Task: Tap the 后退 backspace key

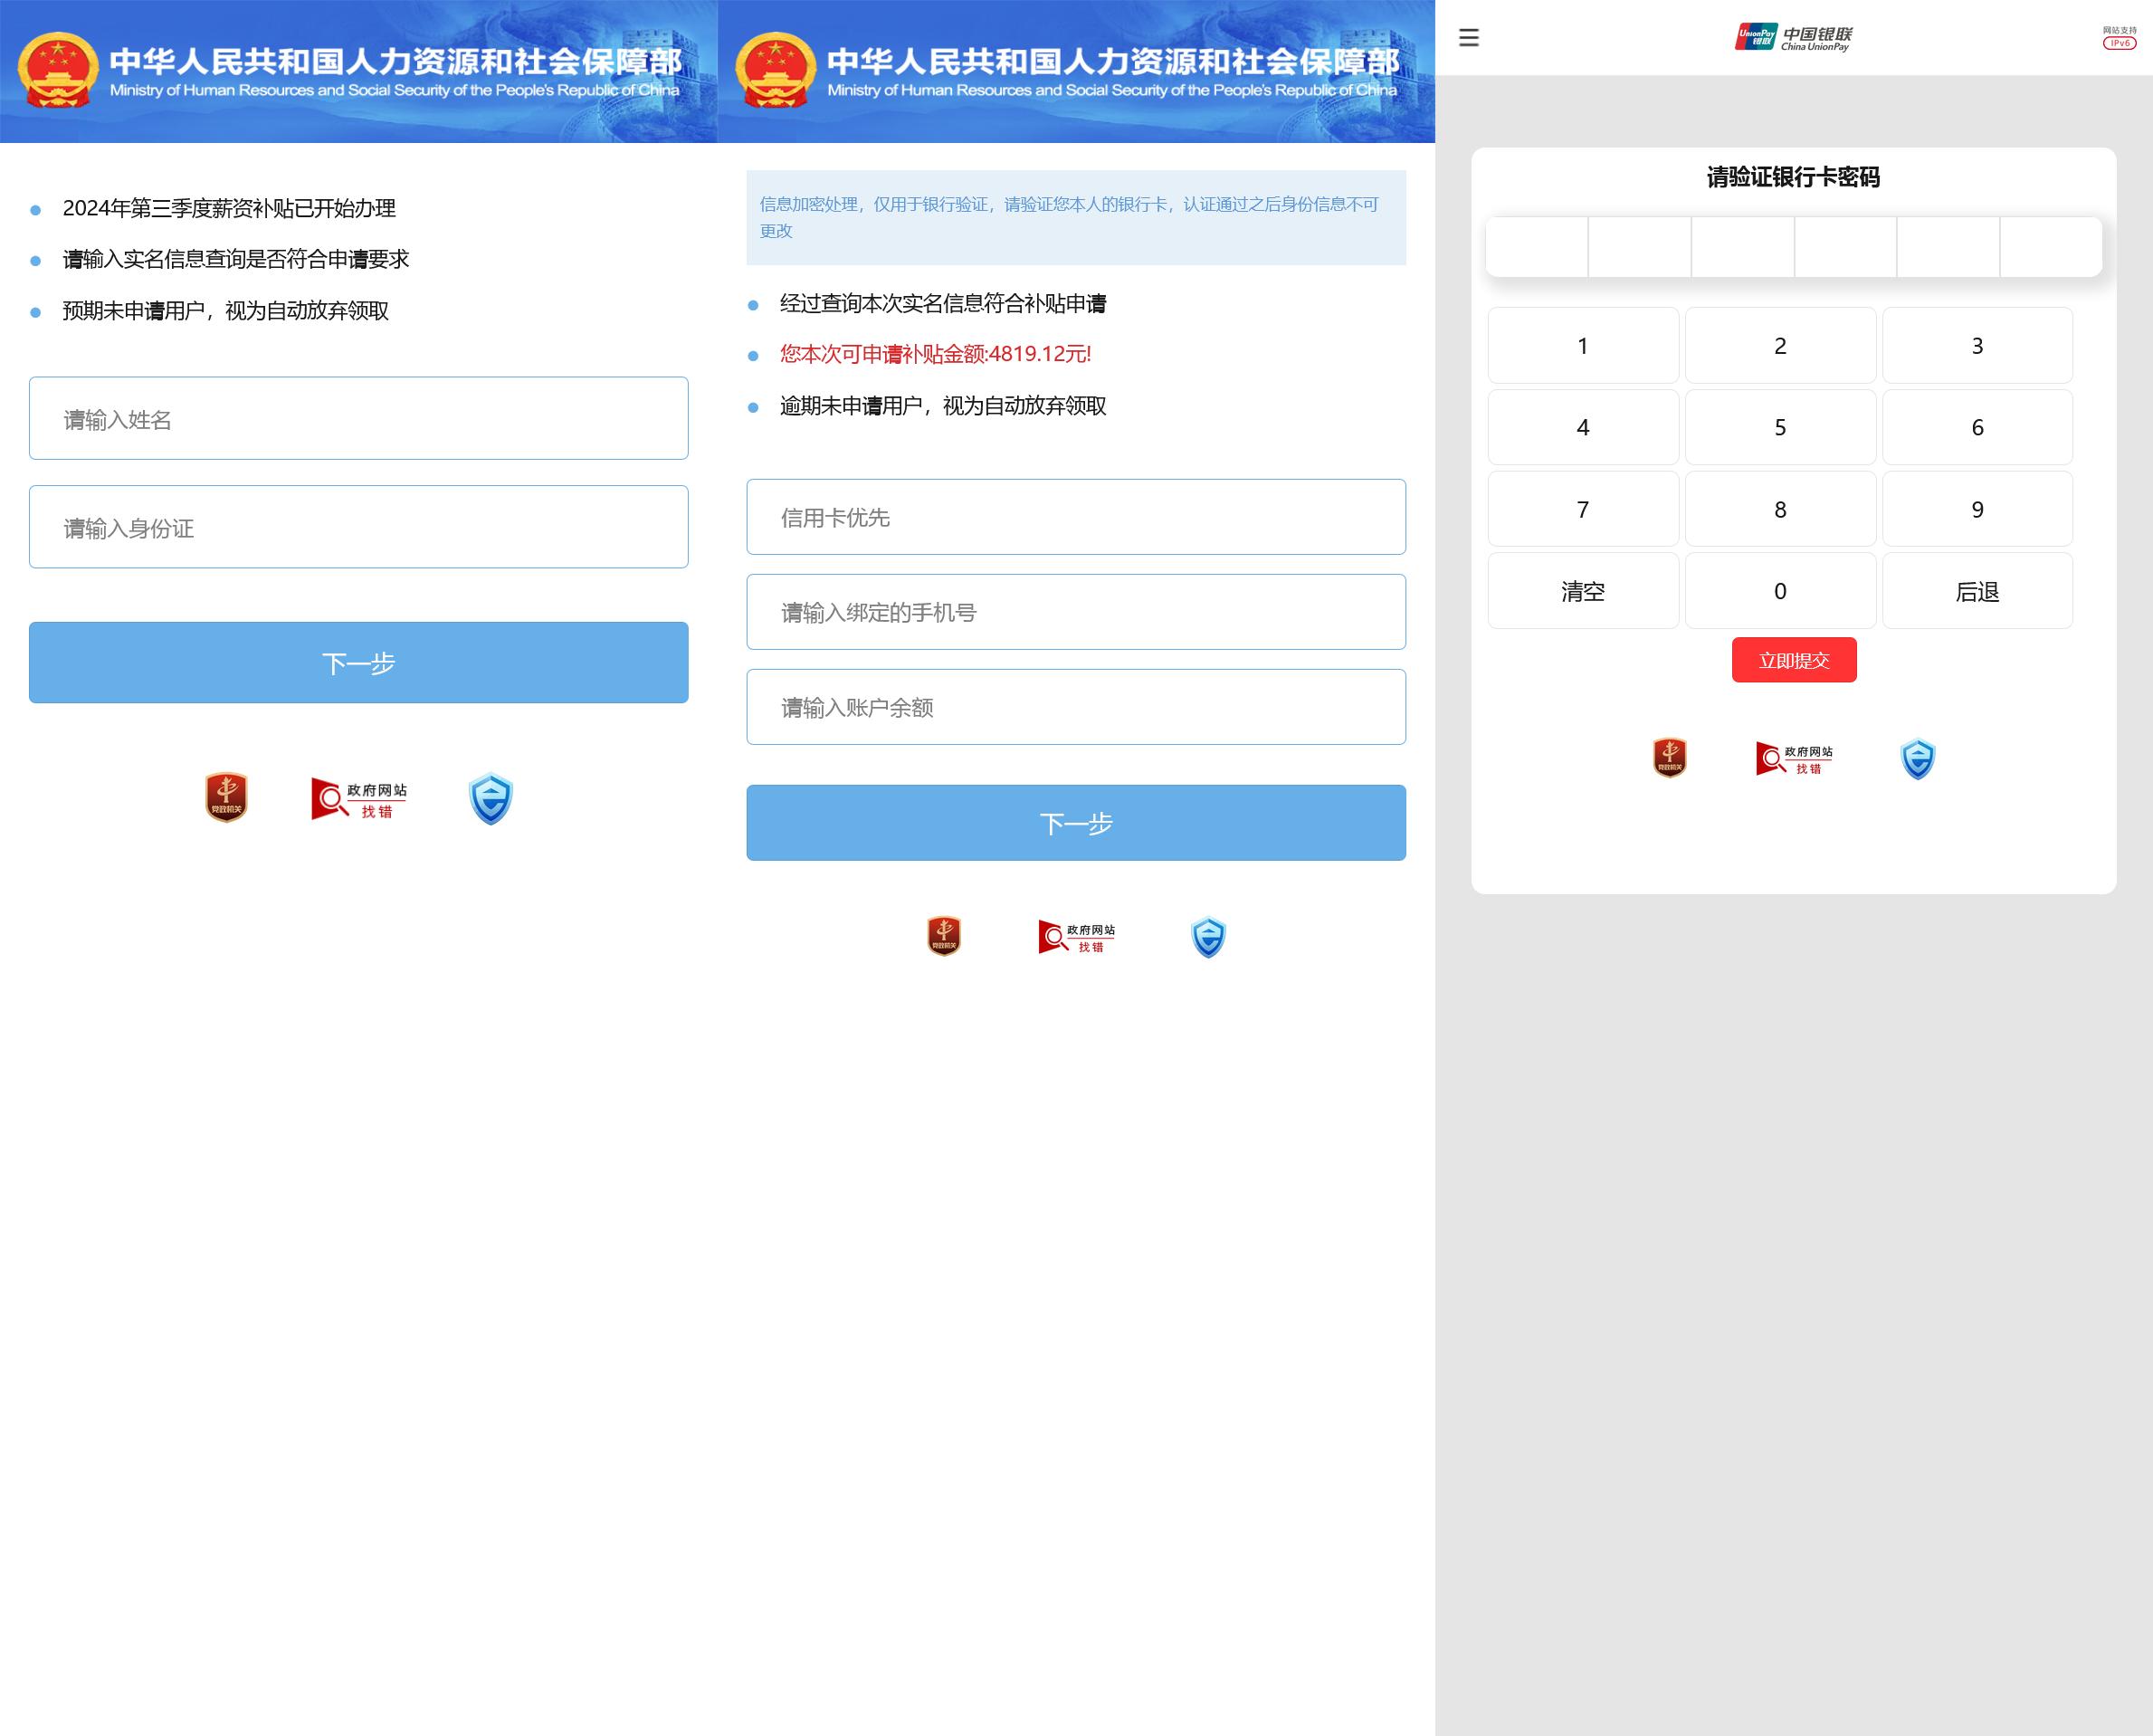Action: coord(1977,591)
